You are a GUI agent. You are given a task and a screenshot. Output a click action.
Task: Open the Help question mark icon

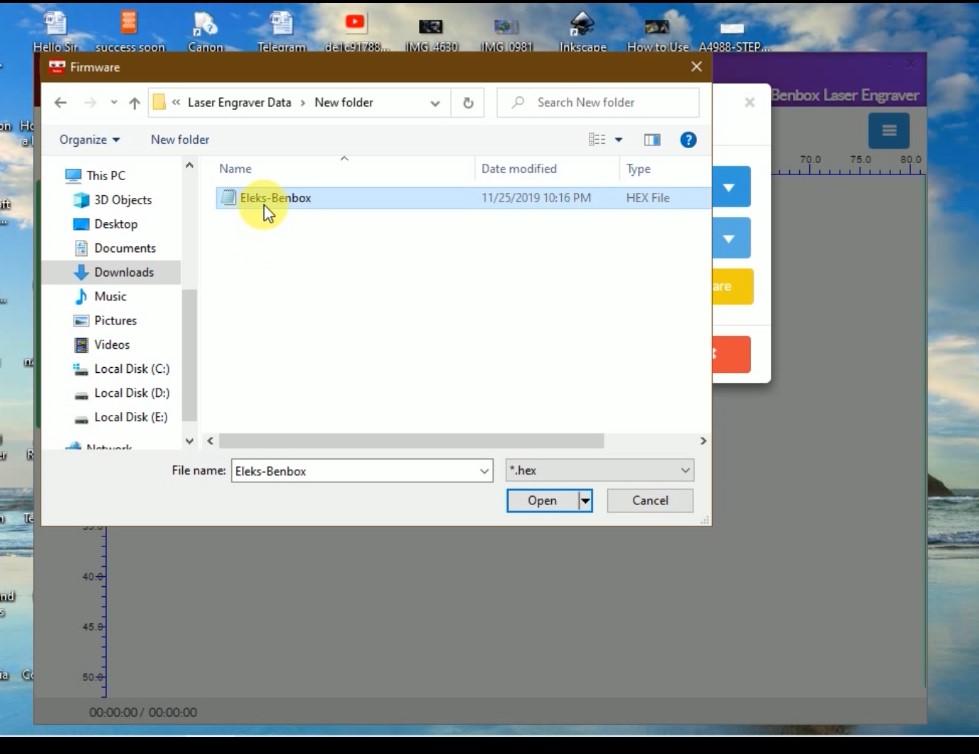point(688,140)
